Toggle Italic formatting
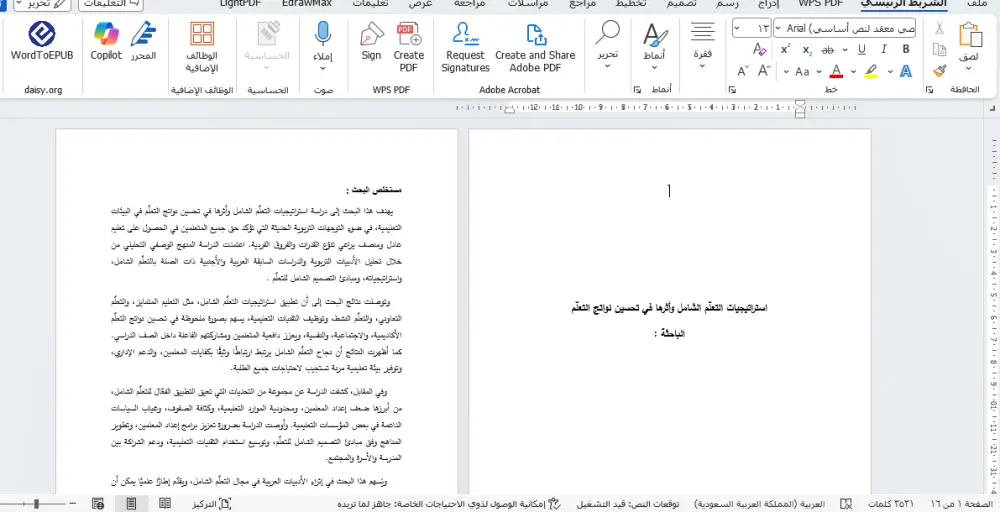This screenshot has height=512, width=1000. click(884, 50)
